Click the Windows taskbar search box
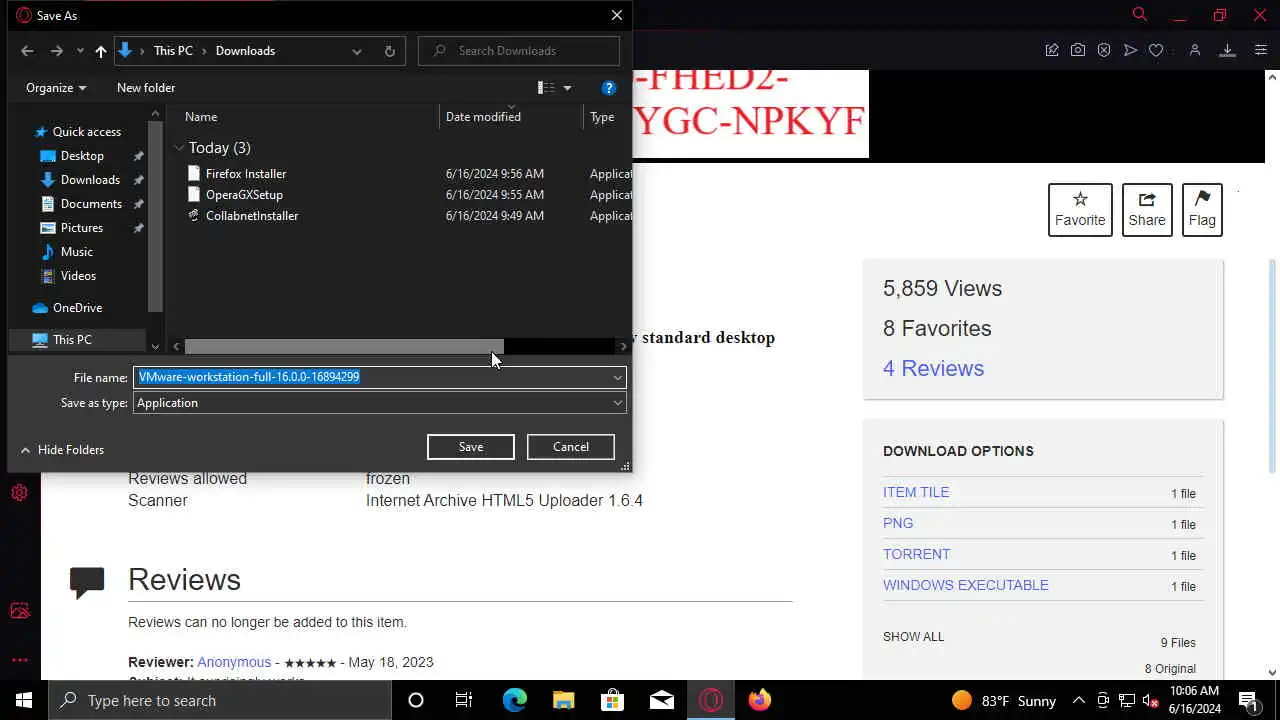This screenshot has height=720, width=1280. click(x=220, y=700)
